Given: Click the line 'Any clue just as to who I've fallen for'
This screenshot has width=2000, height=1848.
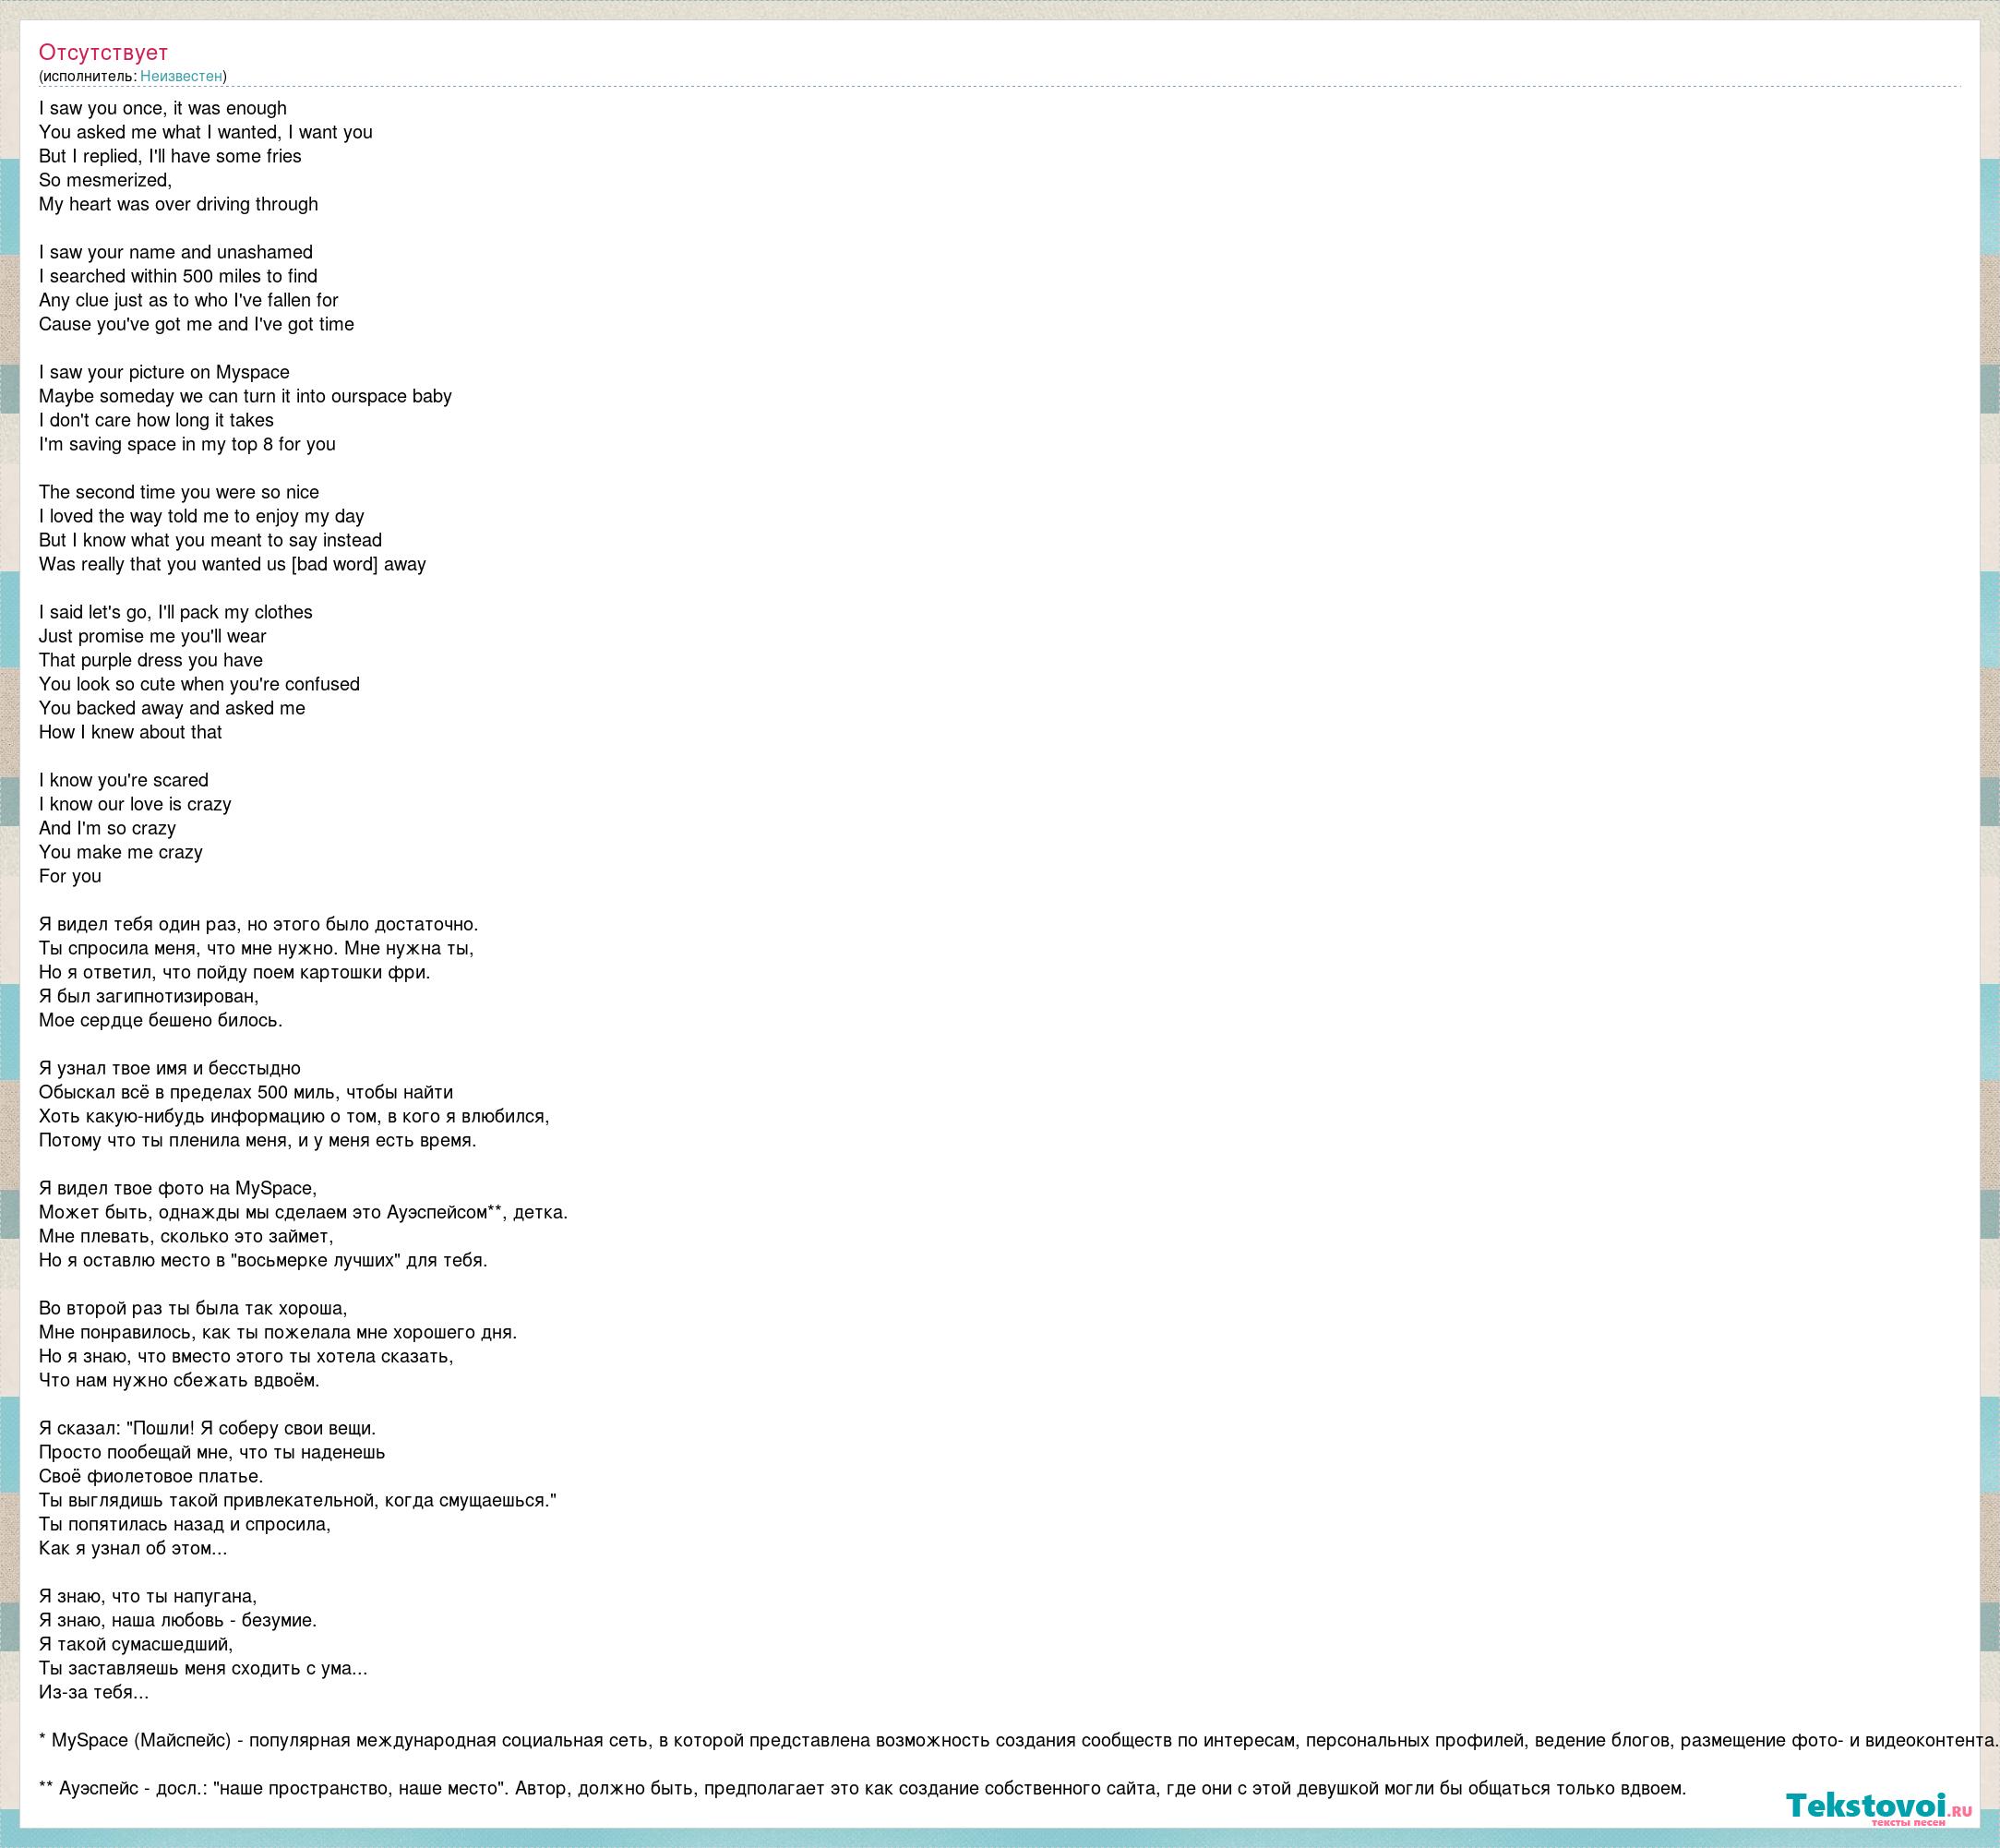Looking at the screenshot, I should tap(189, 300).
